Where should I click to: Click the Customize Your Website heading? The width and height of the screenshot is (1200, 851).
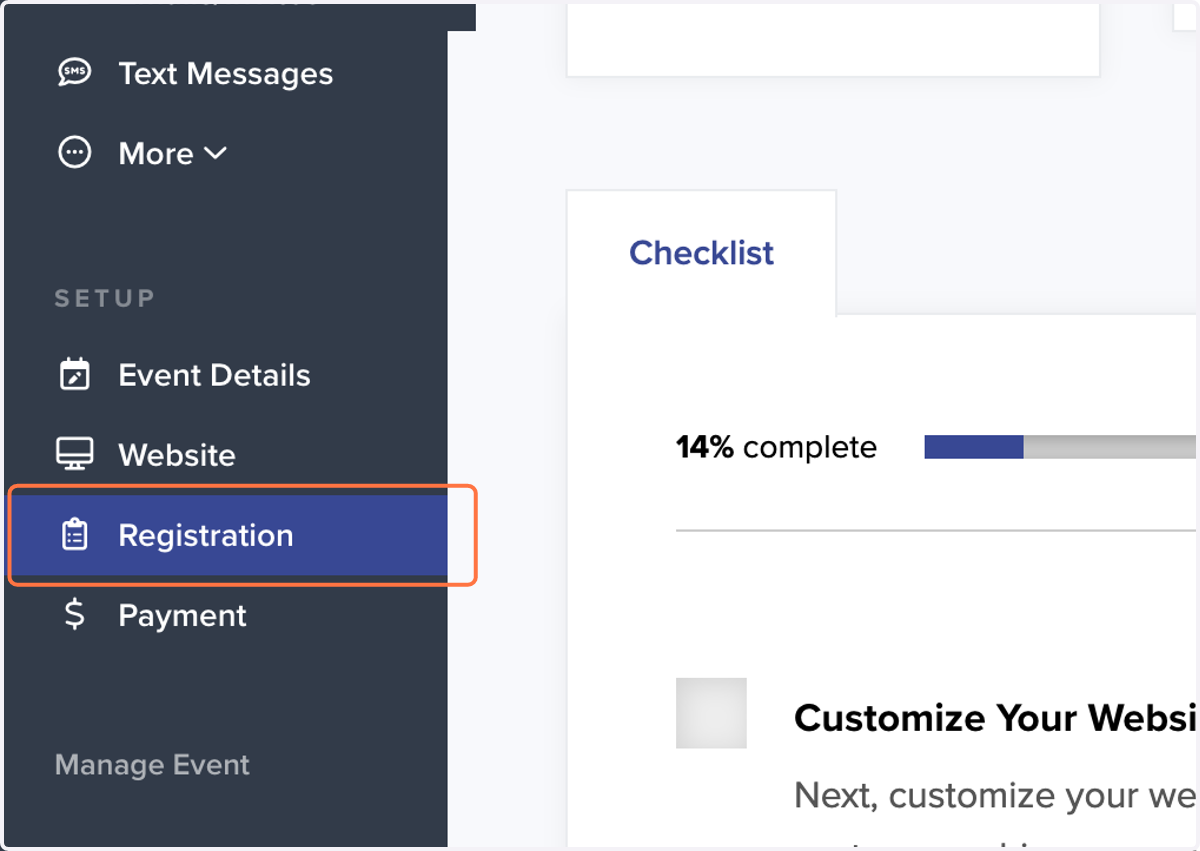coord(996,718)
